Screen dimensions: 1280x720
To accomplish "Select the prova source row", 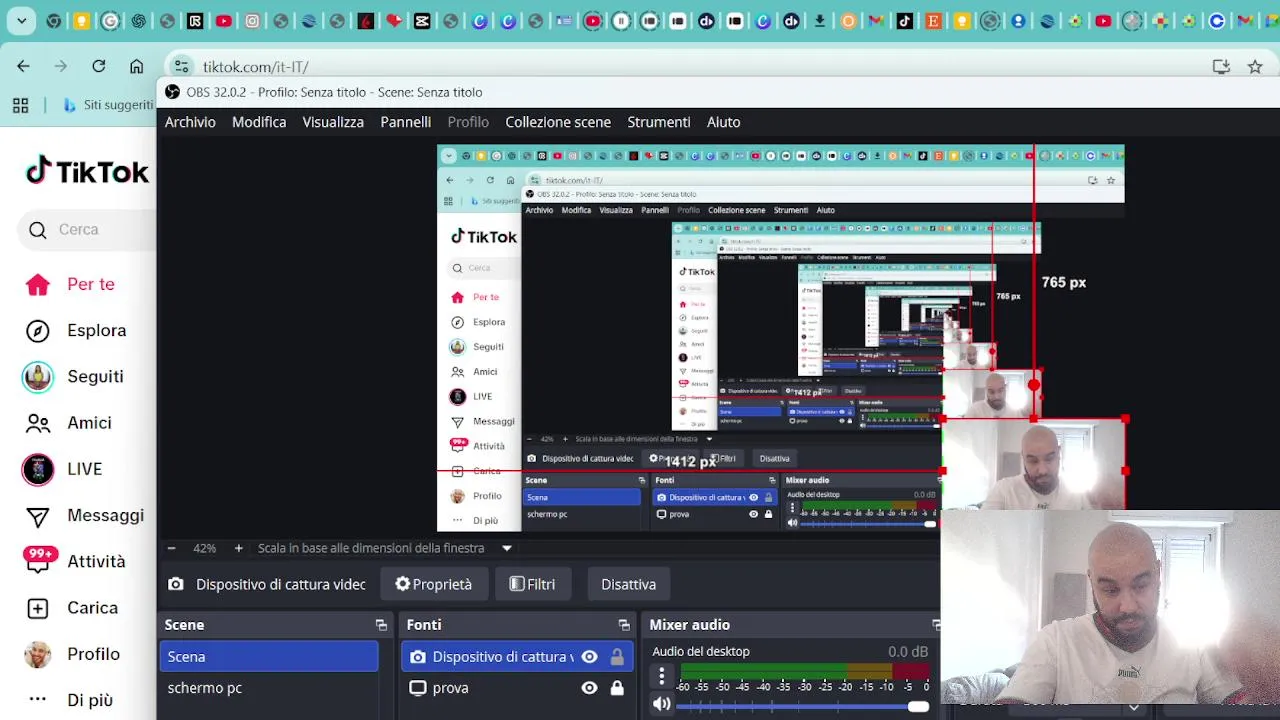I will coord(517,688).
